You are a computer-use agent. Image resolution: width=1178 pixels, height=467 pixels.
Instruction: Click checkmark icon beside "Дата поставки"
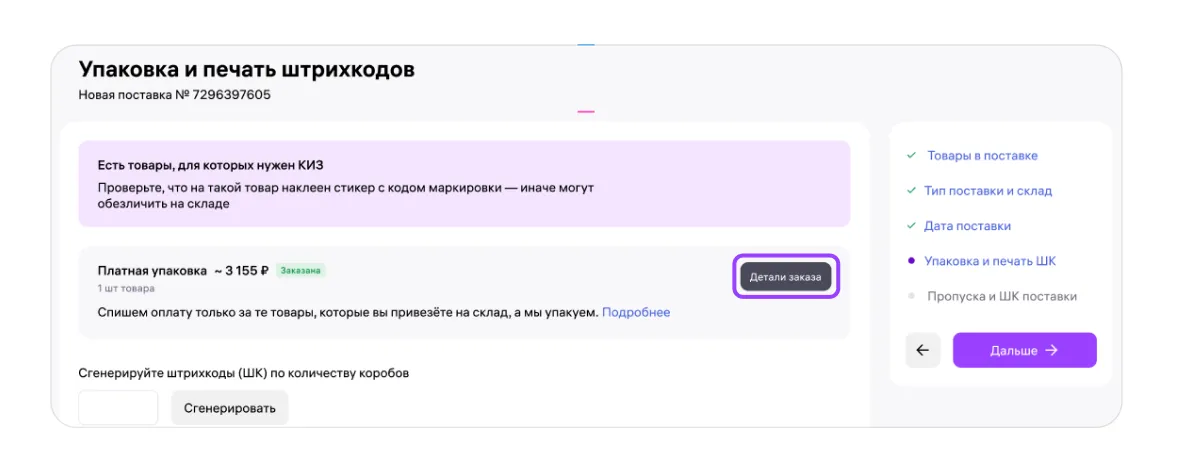(x=911, y=226)
